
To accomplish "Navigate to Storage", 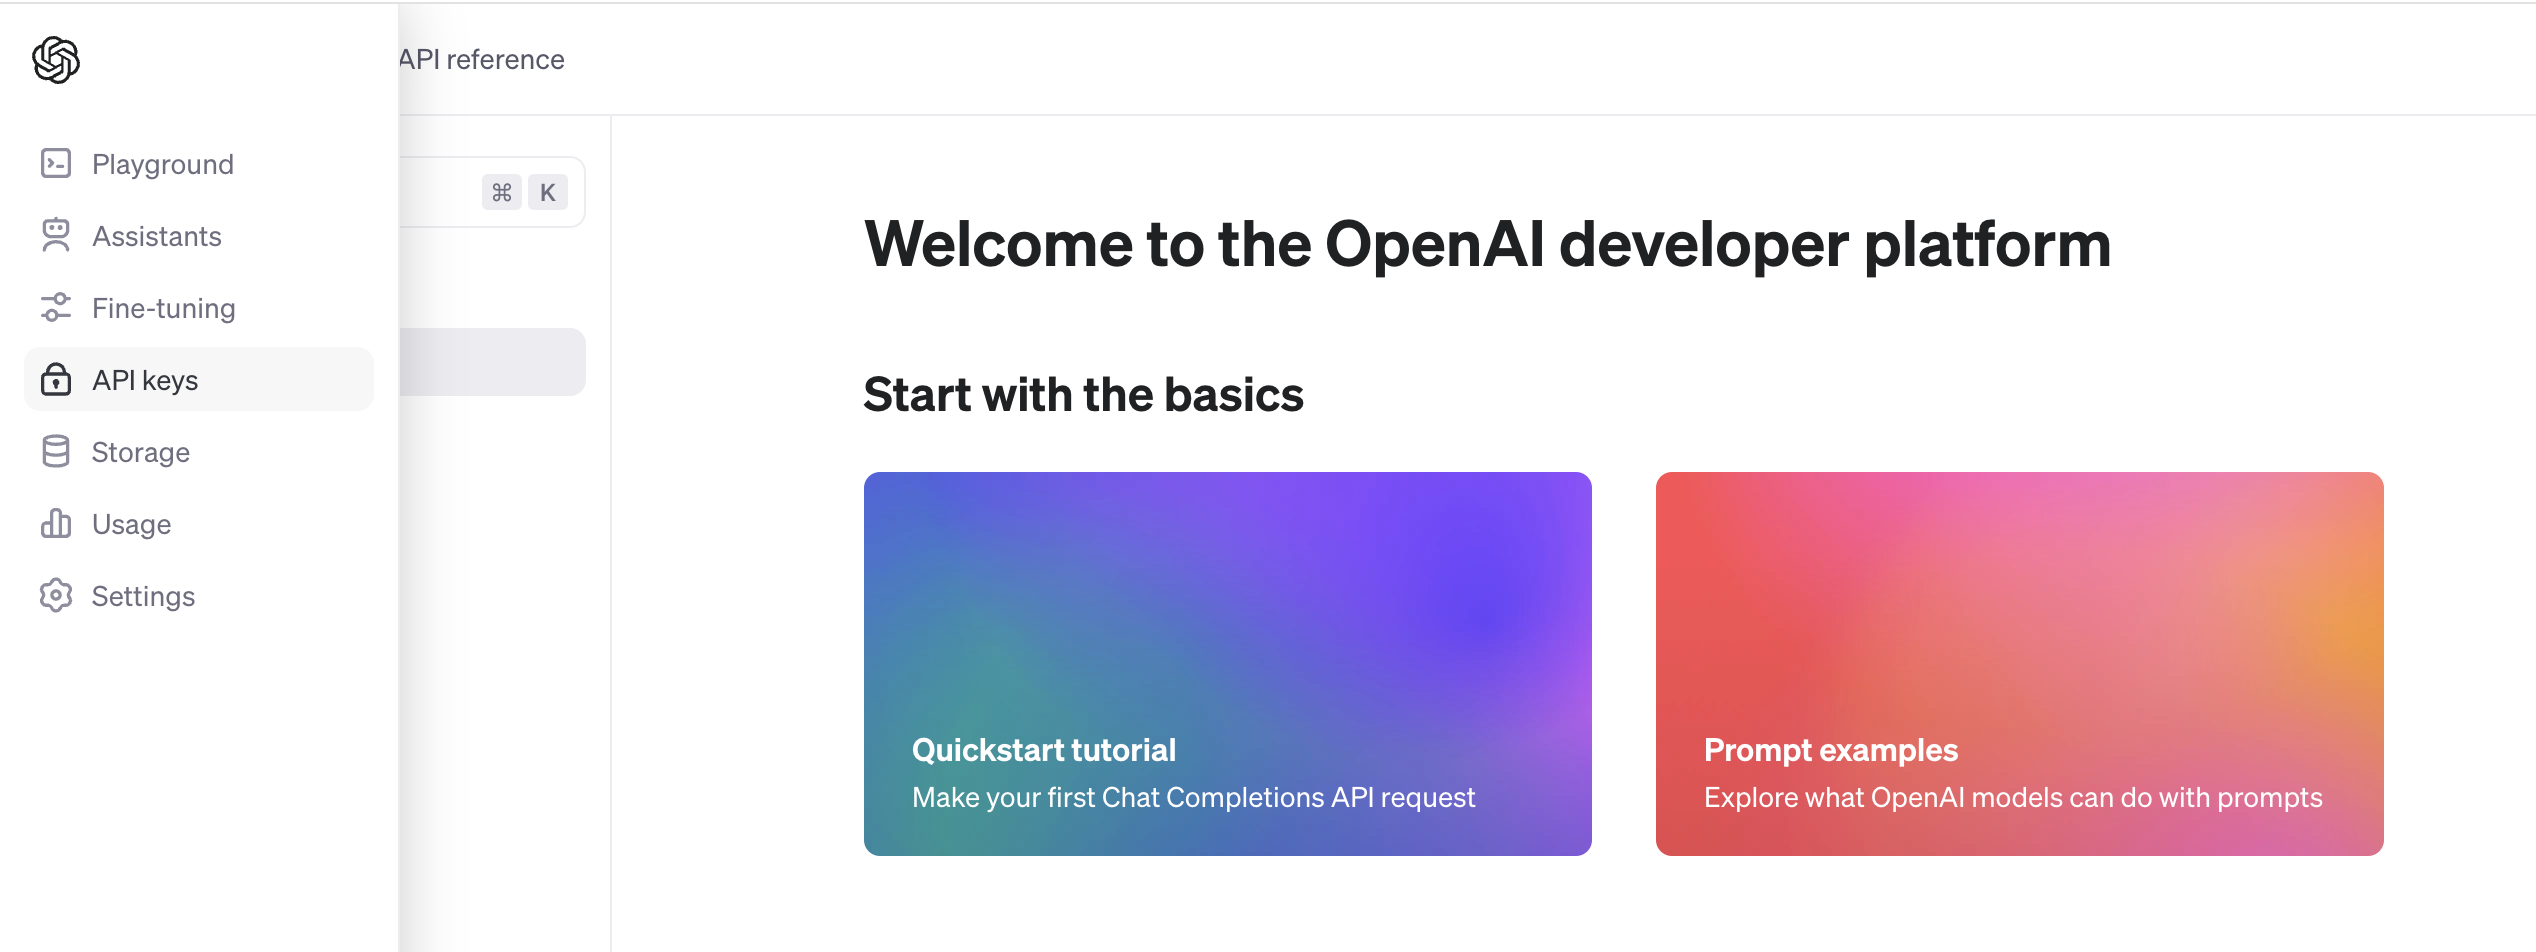I will (141, 452).
